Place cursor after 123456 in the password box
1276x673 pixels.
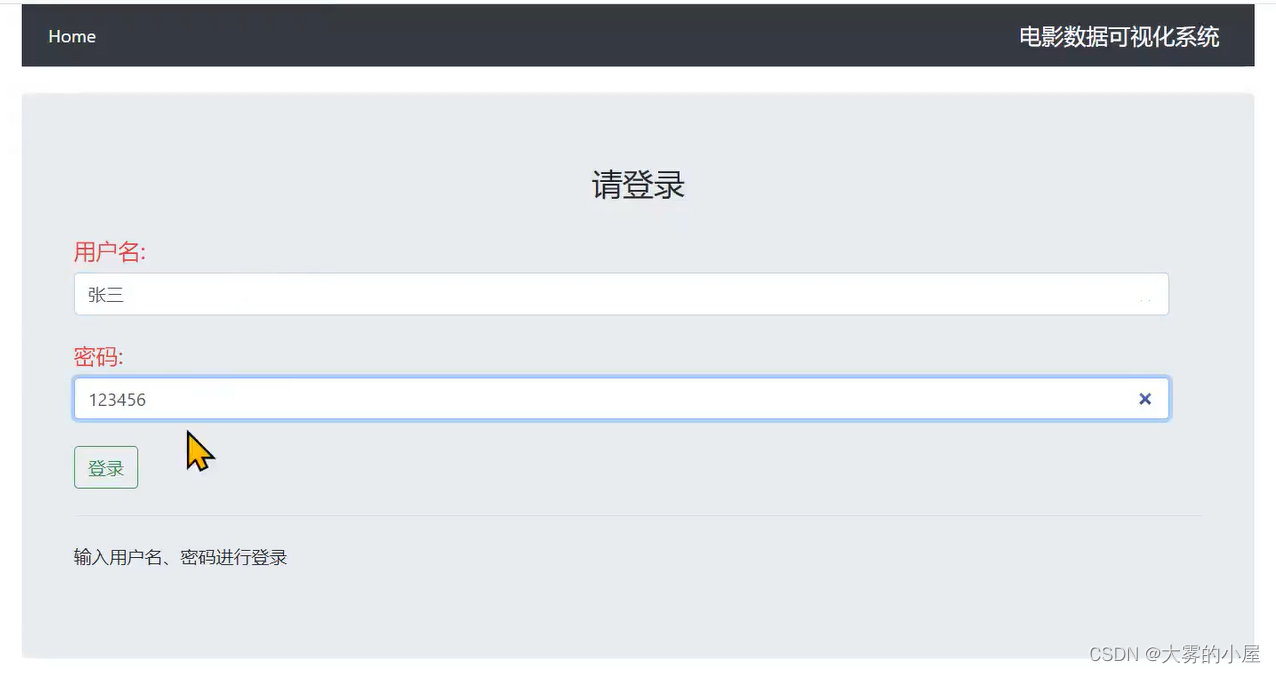click(x=150, y=399)
